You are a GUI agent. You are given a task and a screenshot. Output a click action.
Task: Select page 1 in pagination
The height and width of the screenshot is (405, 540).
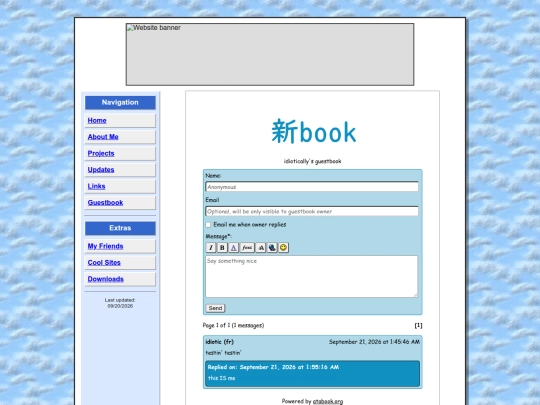point(418,325)
